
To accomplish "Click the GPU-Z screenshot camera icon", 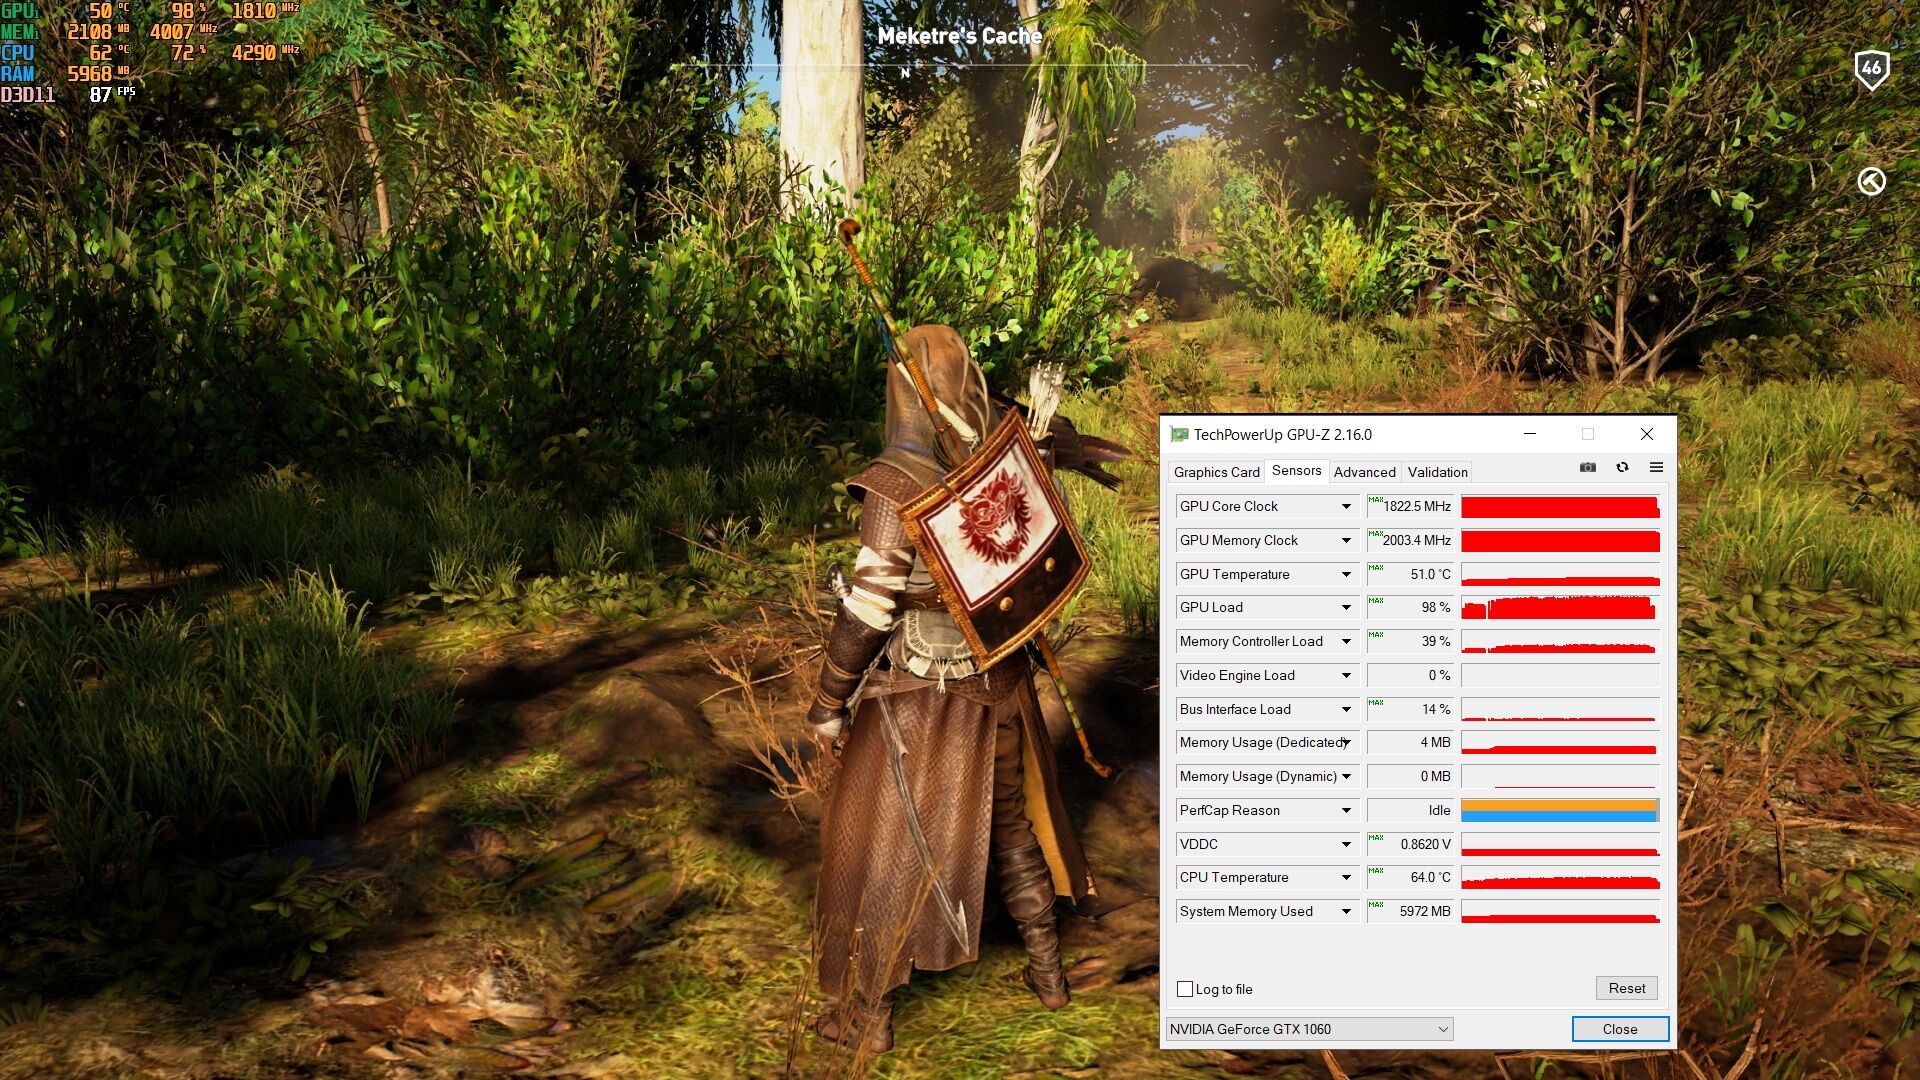I will click(x=1587, y=467).
